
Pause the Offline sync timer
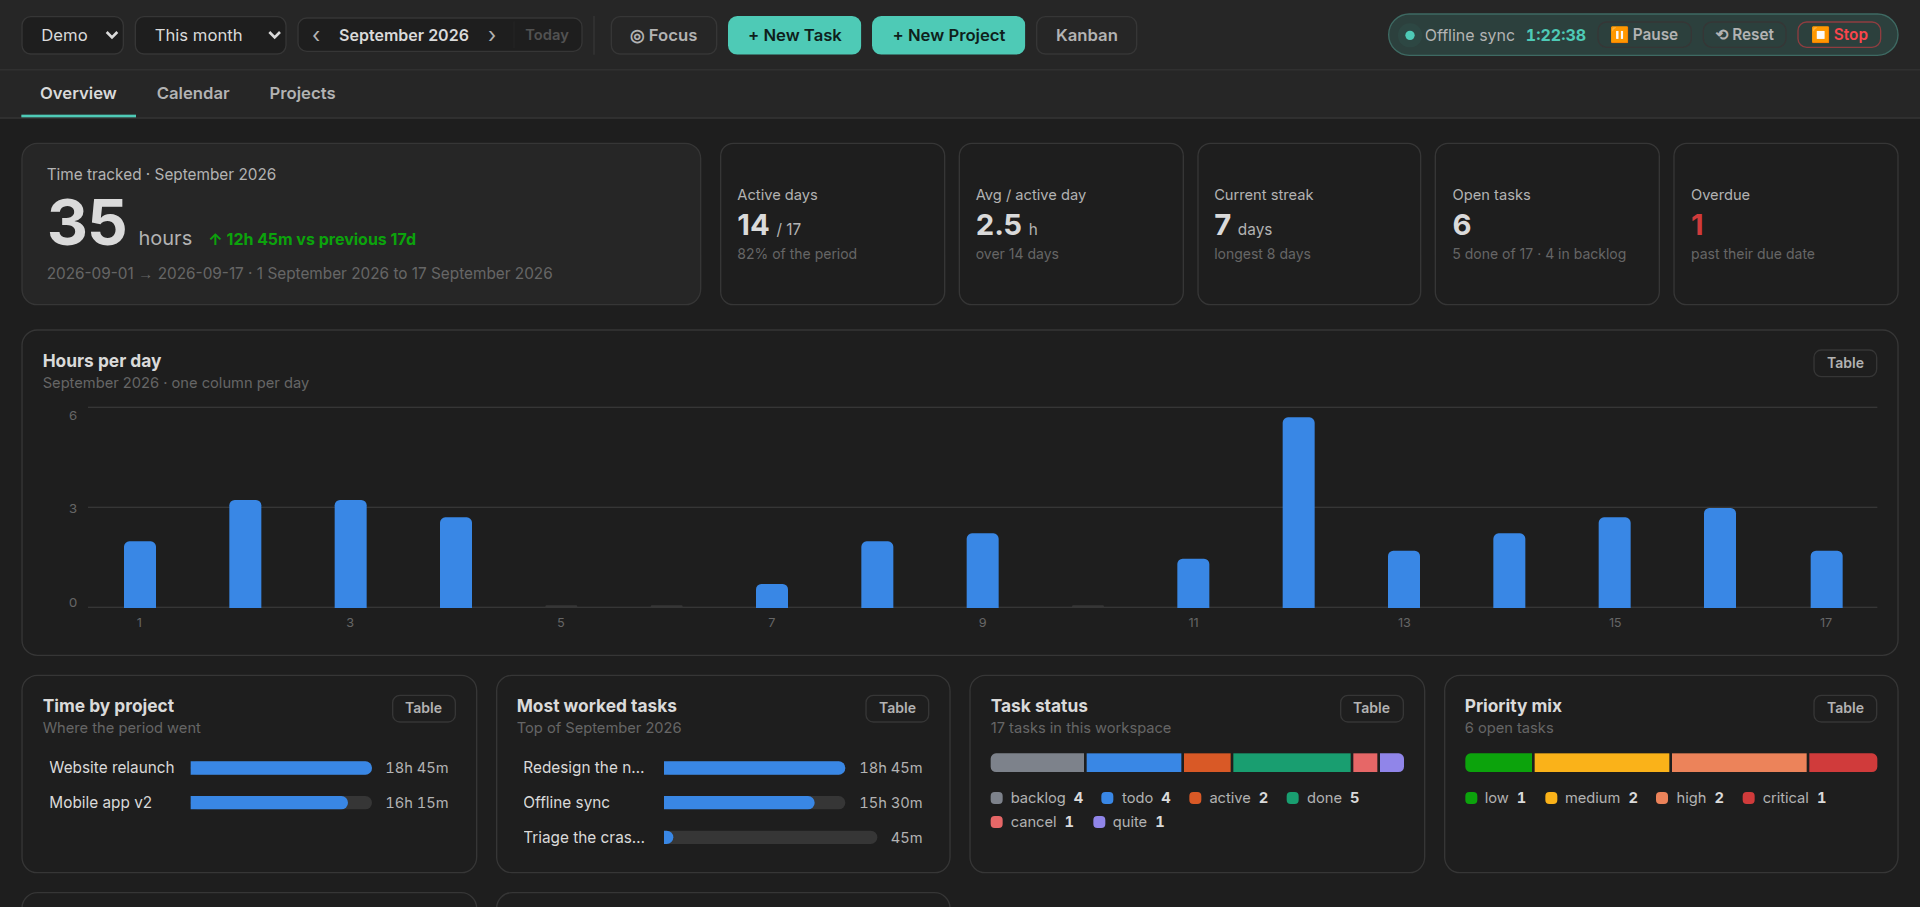[x=1645, y=35]
